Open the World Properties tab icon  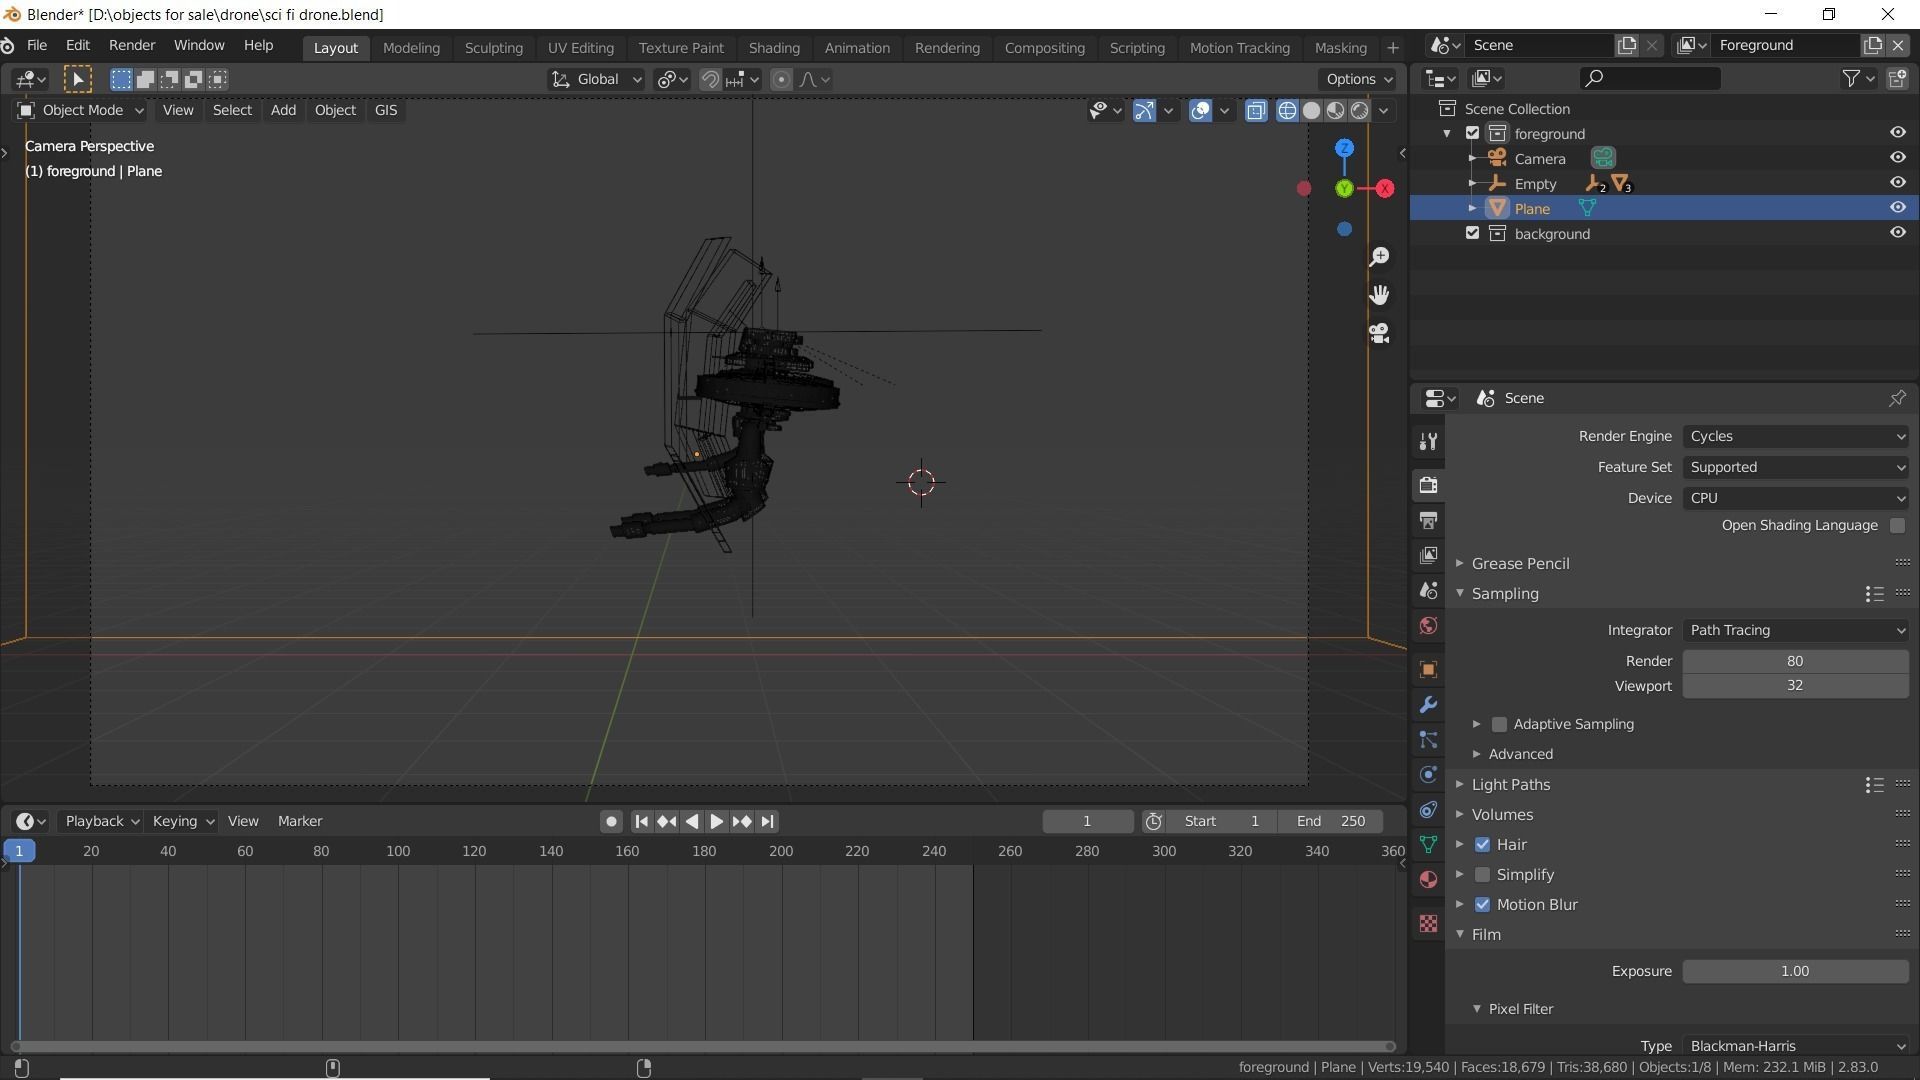[x=1428, y=626]
